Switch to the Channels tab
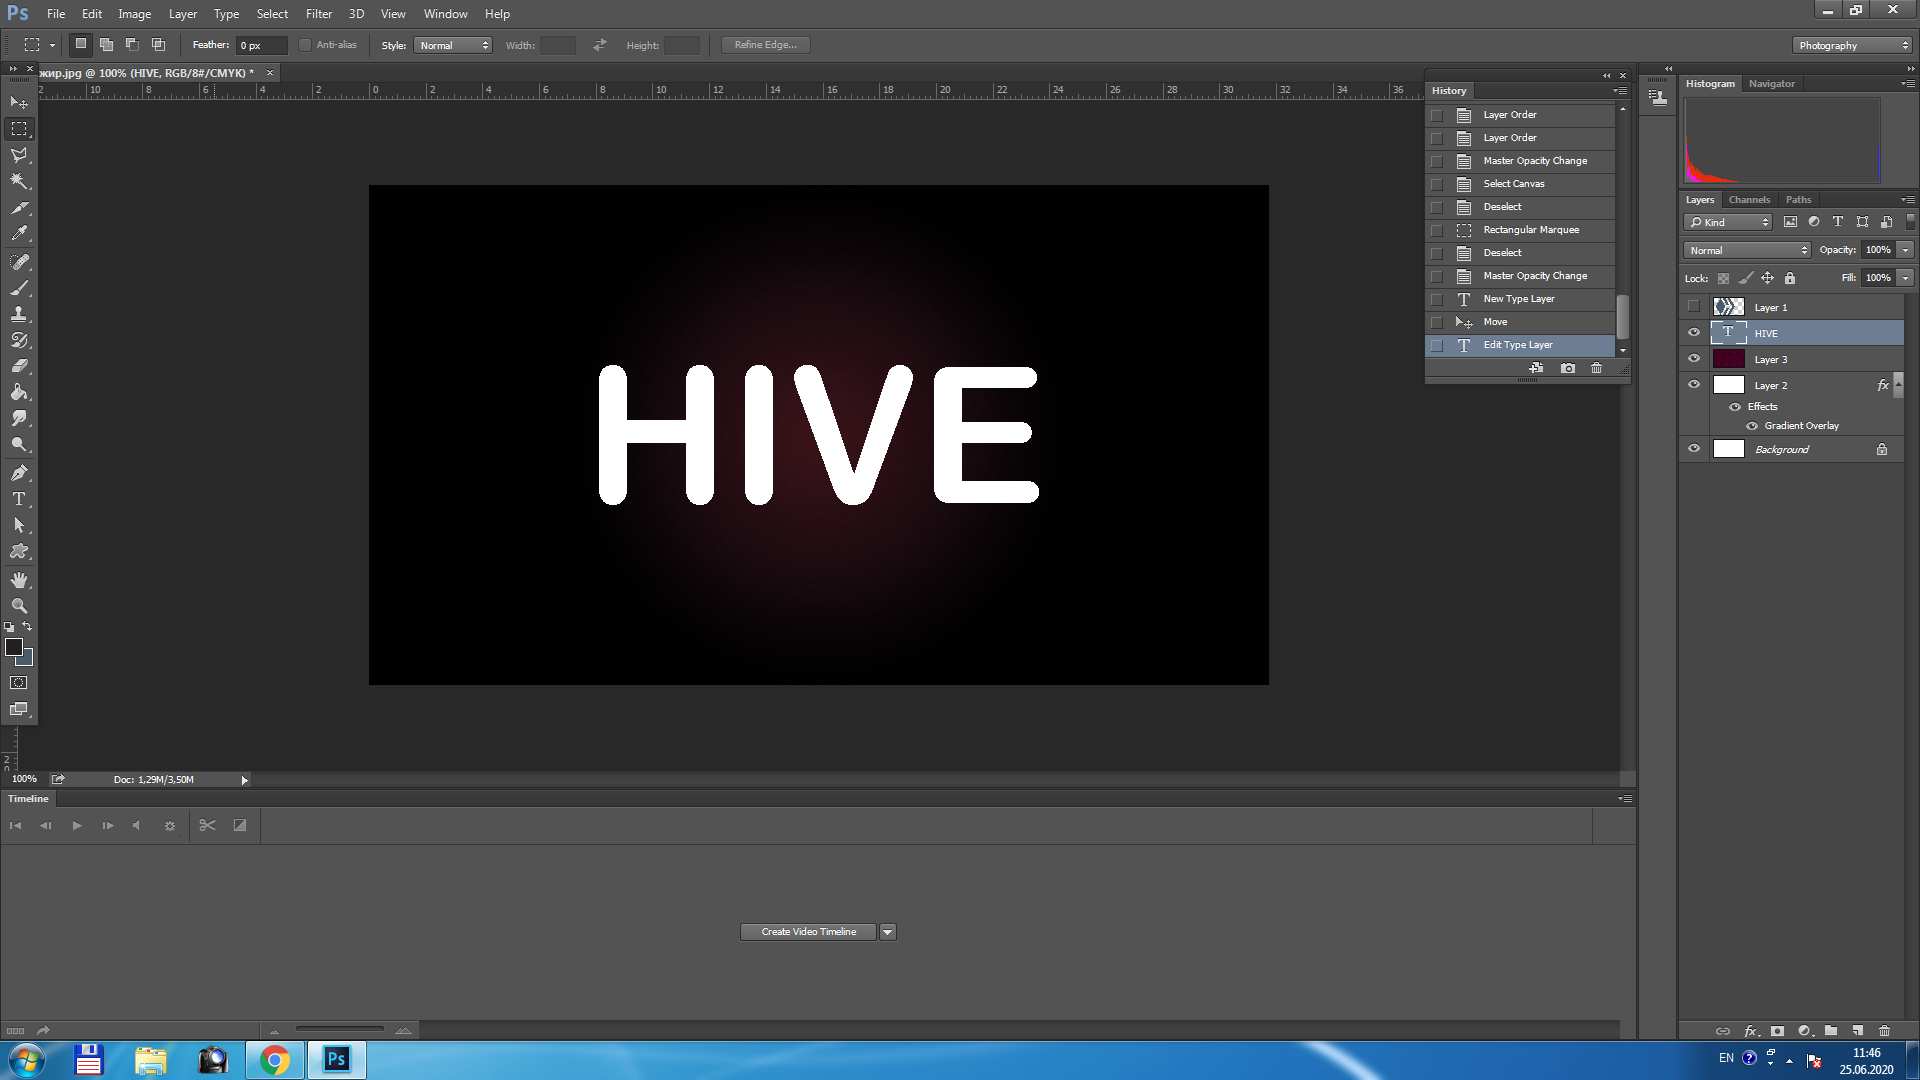The width and height of the screenshot is (1920, 1080). tap(1749, 200)
